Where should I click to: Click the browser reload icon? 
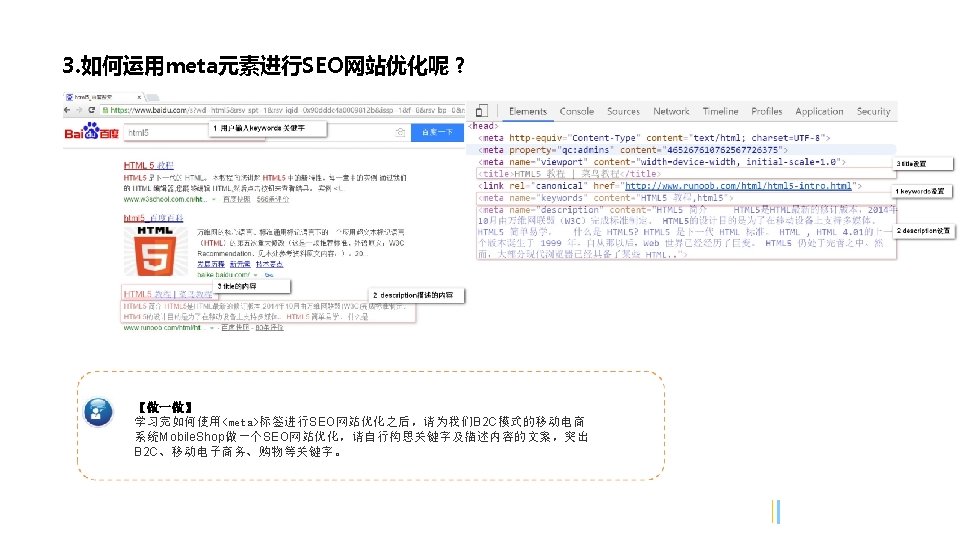point(92,110)
